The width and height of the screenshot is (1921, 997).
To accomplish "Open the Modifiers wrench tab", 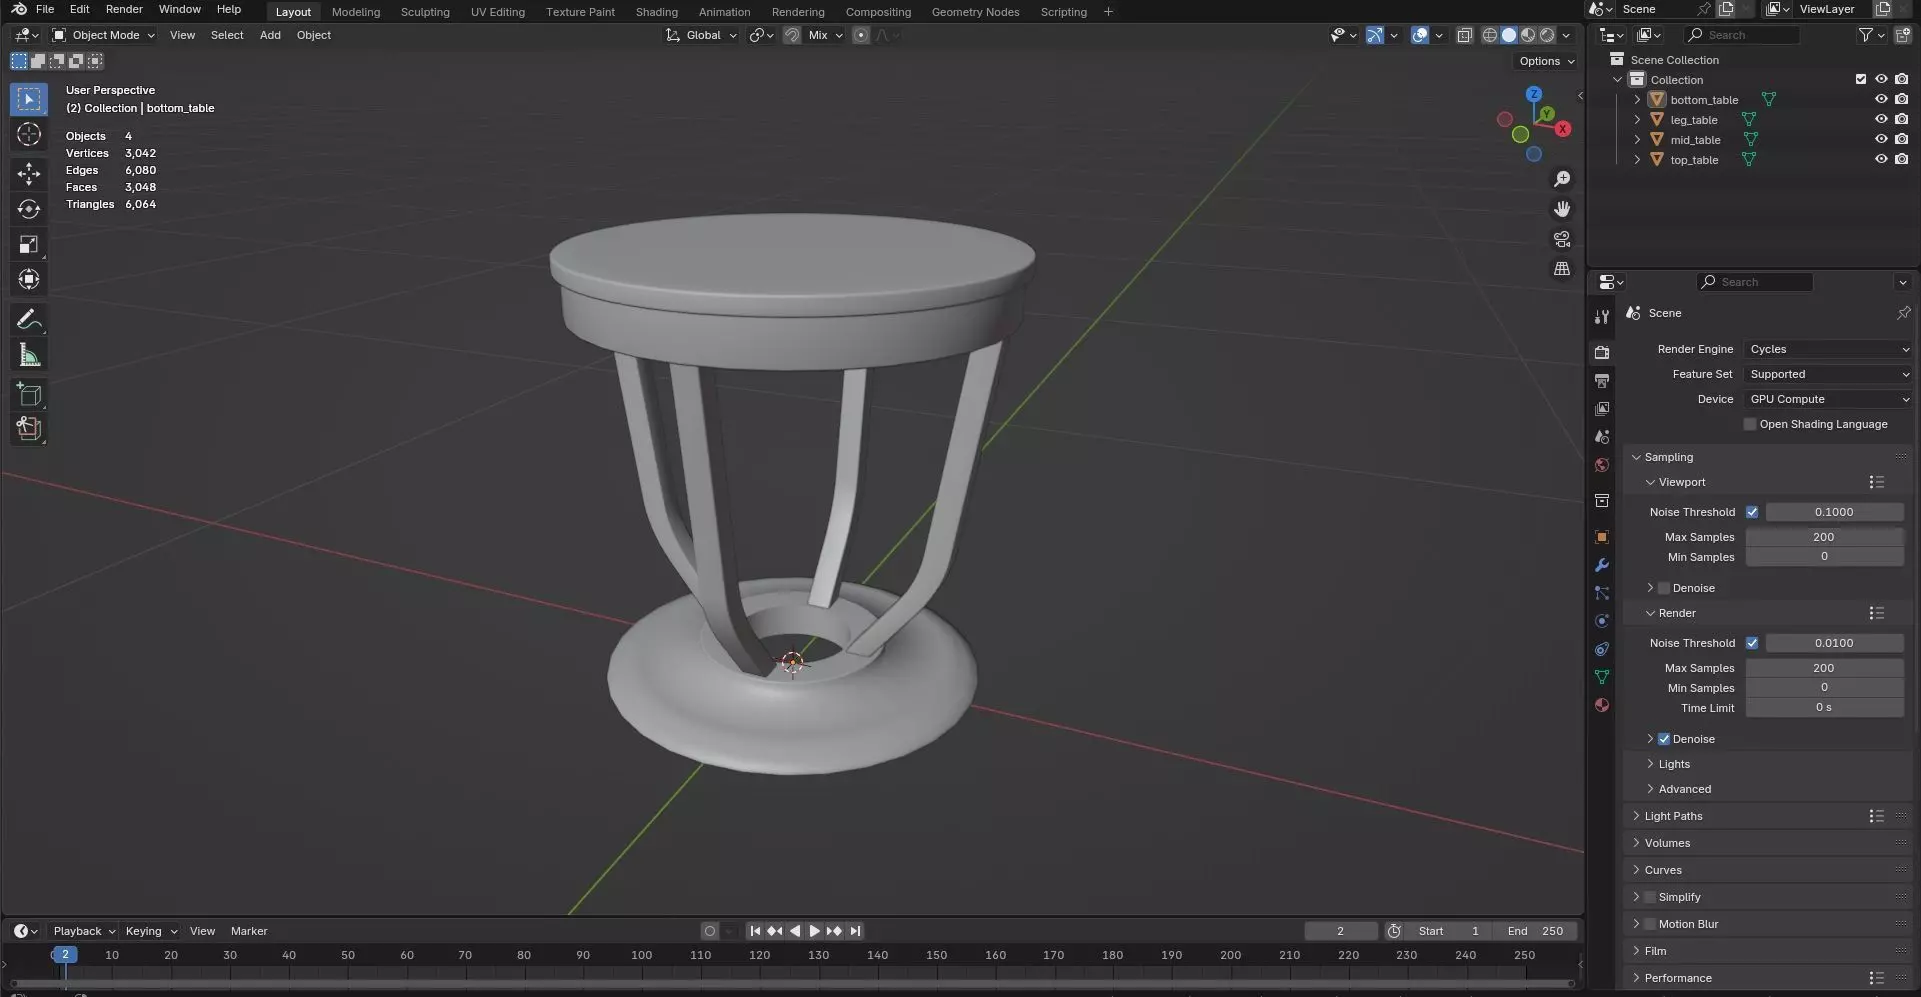I will click(1602, 565).
